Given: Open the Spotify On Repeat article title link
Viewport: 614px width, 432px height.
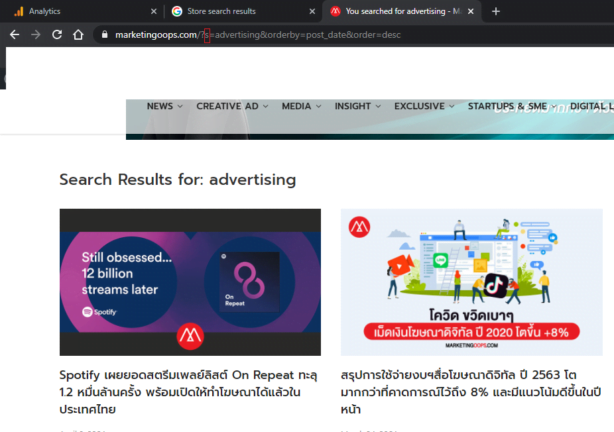Looking at the screenshot, I should [188, 392].
